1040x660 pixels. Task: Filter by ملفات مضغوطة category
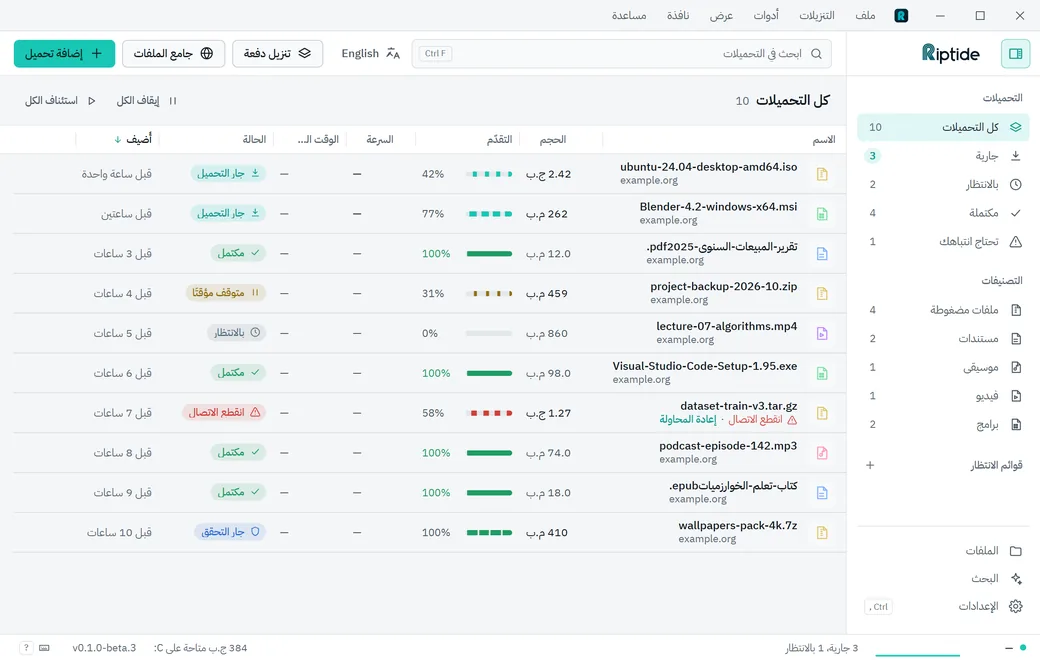[942, 310]
